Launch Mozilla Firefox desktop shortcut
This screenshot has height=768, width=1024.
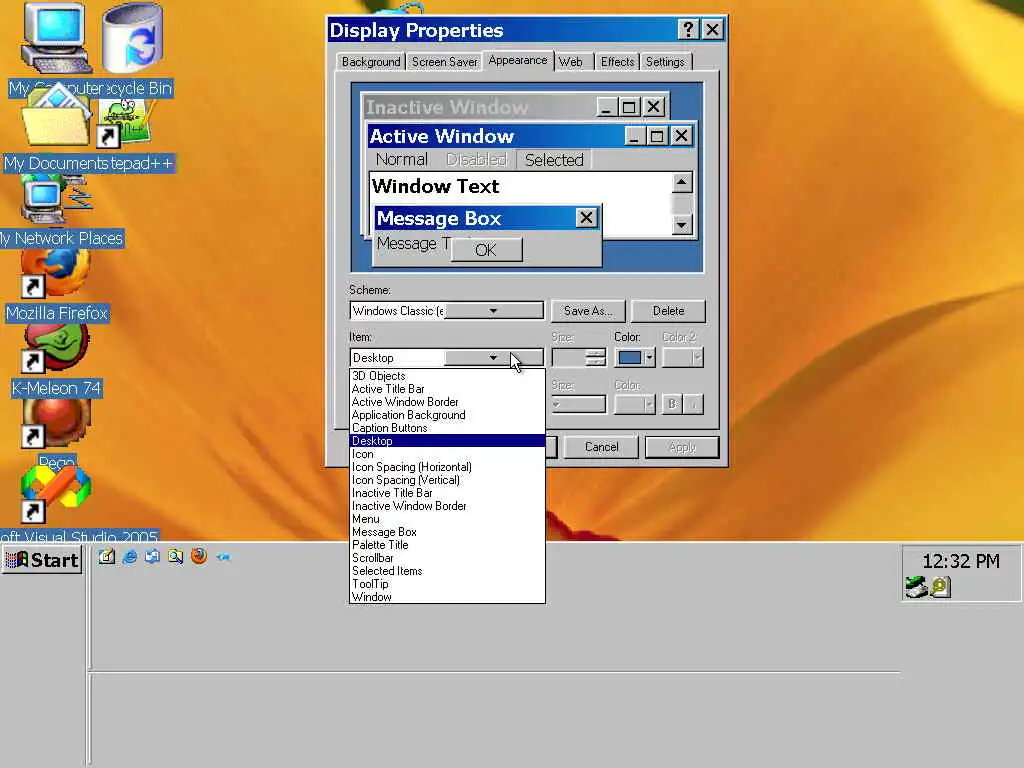coord(56,274)
